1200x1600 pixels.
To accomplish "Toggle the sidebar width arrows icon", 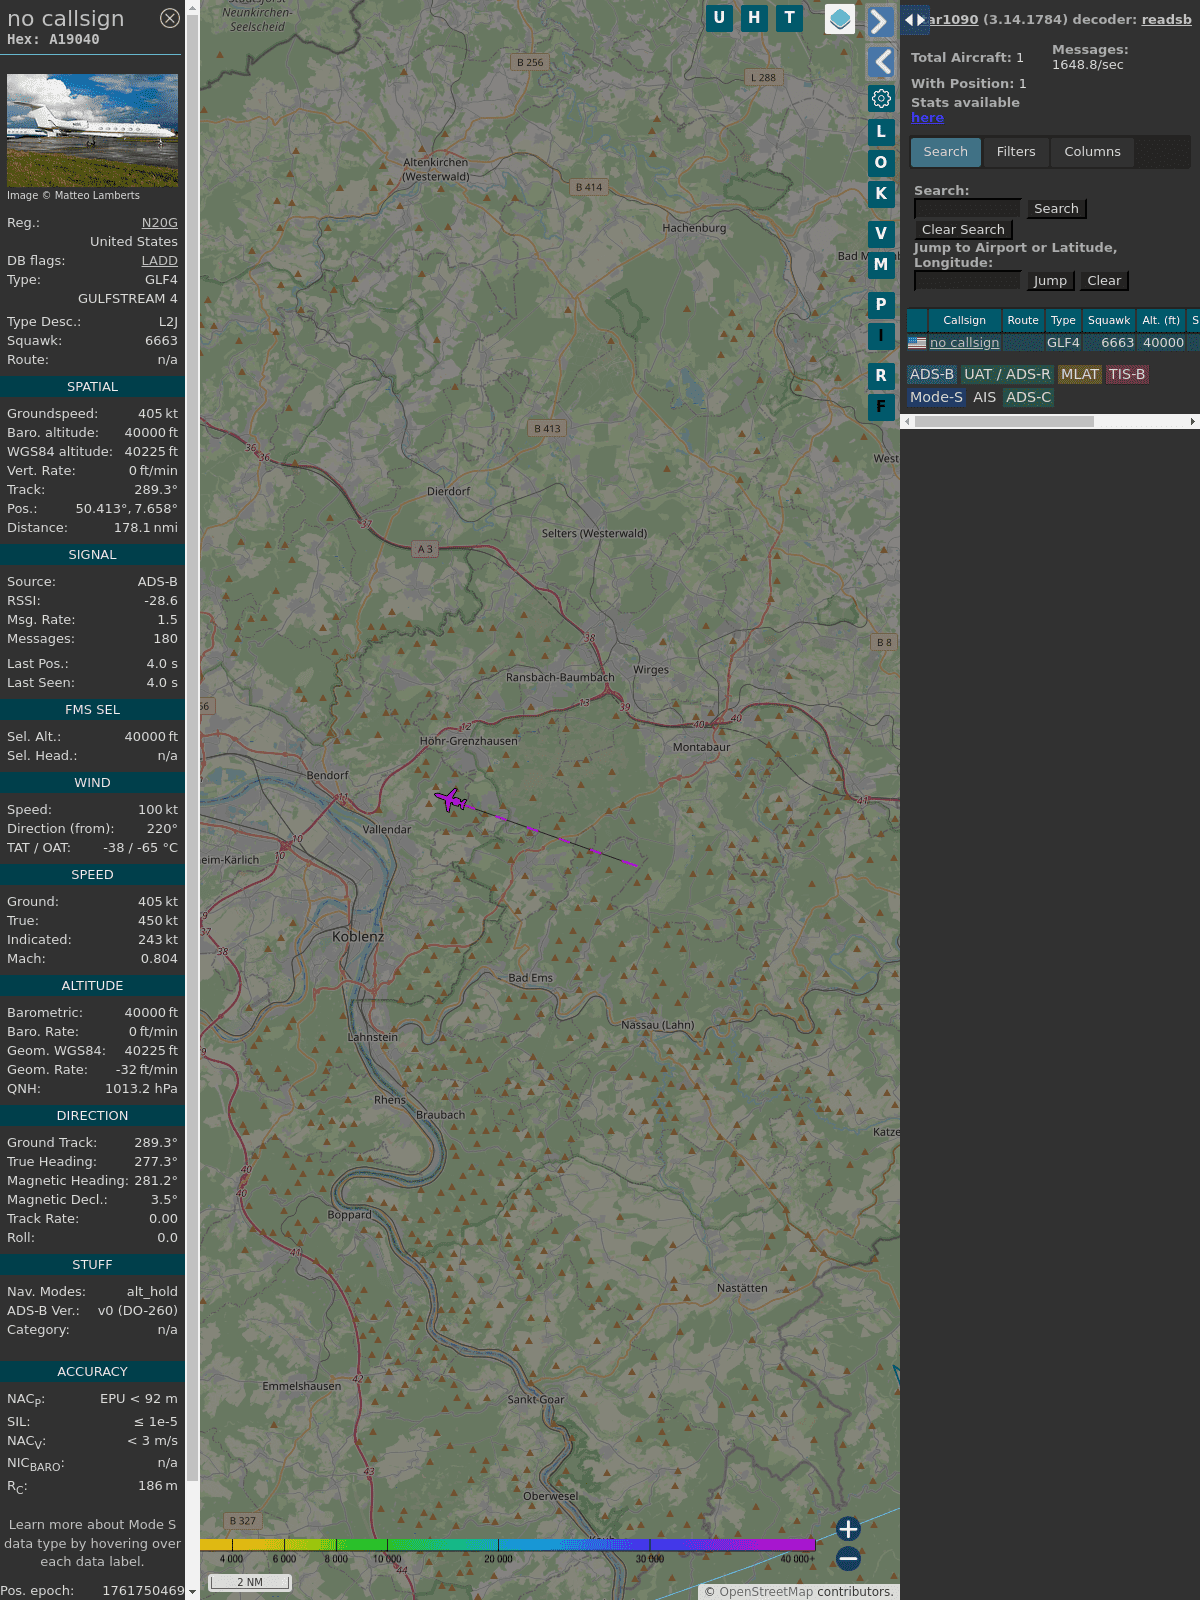I will point(914,19).
